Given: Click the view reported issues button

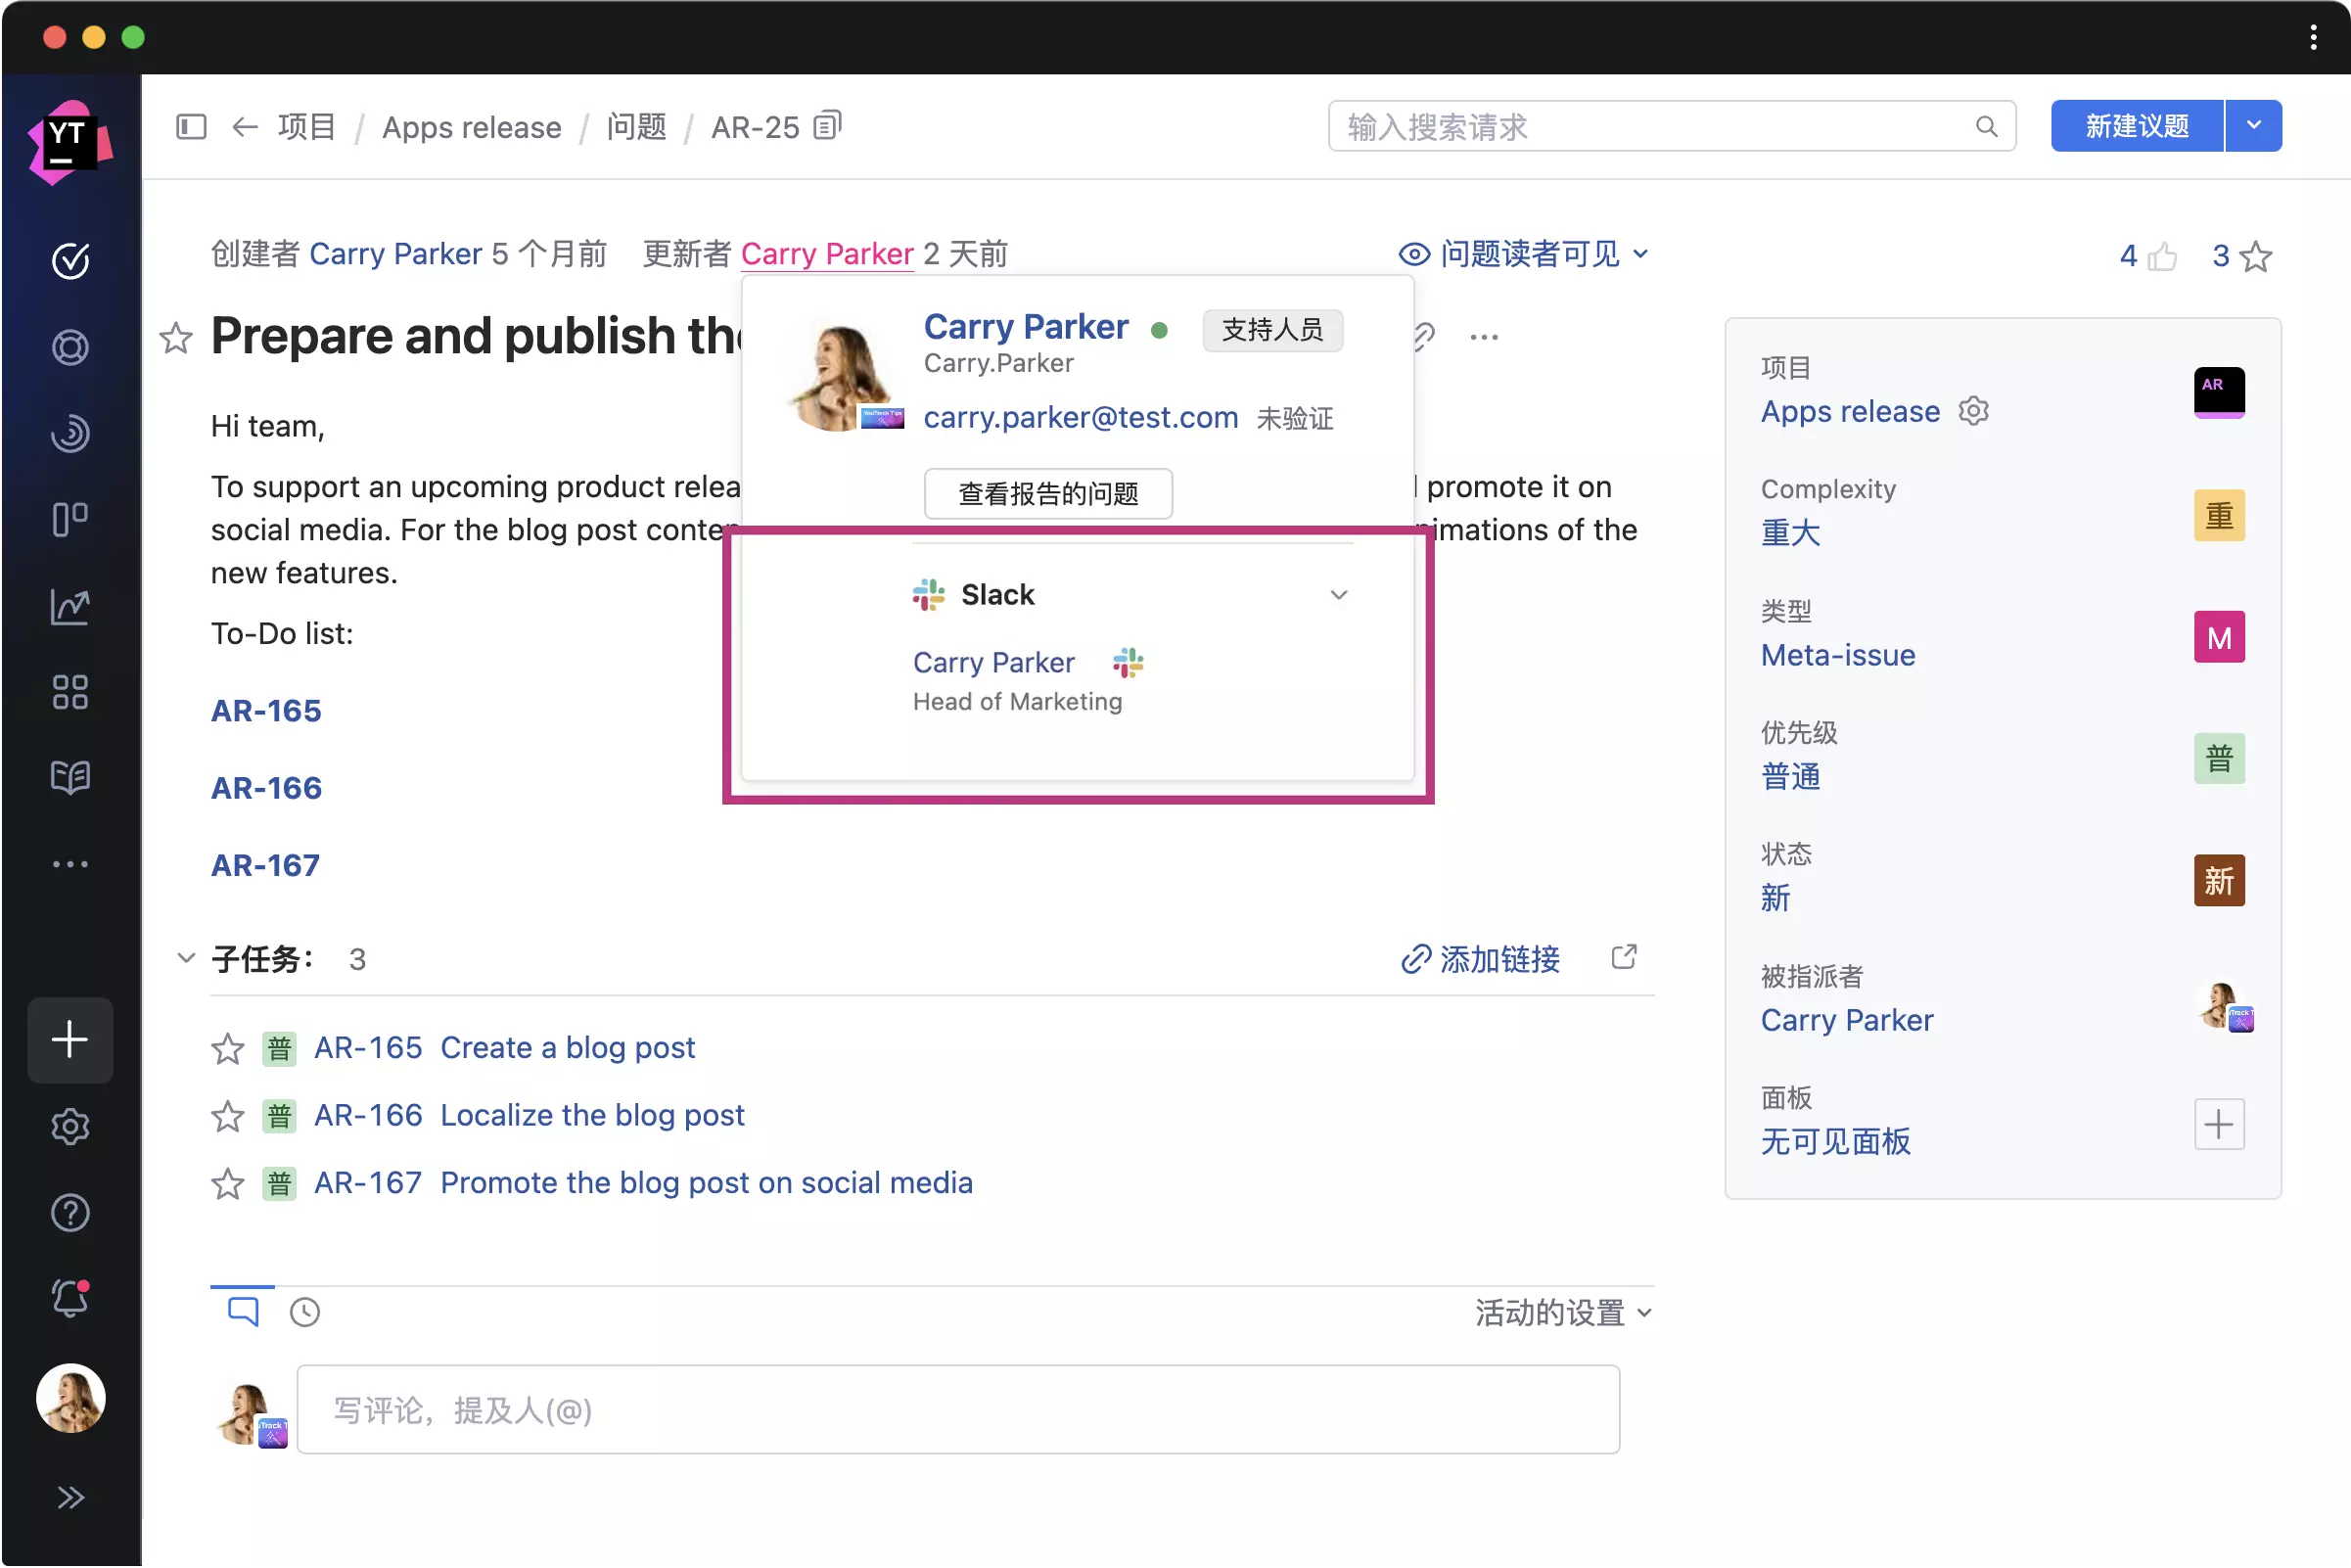Looking at the screenshot, I should click(x=1047, y=494).
